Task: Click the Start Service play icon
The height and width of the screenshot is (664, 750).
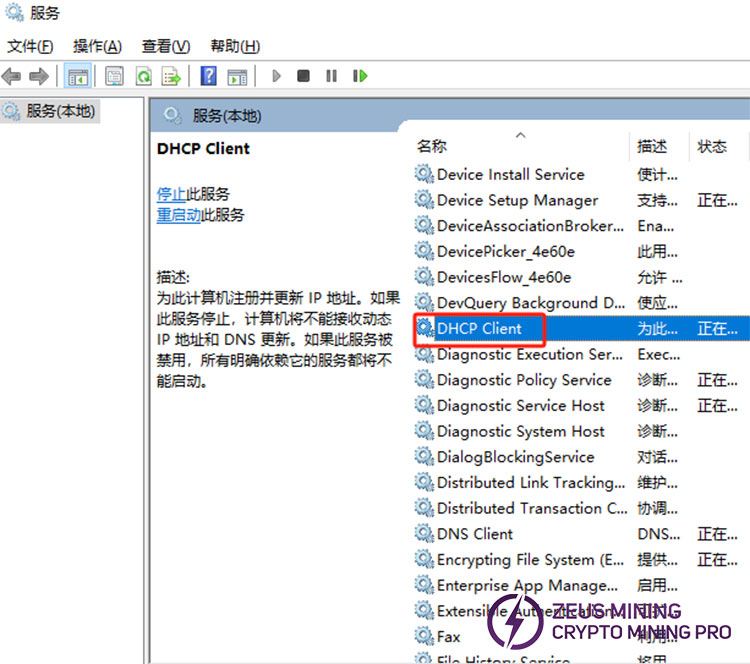Action: click(276, 76)
